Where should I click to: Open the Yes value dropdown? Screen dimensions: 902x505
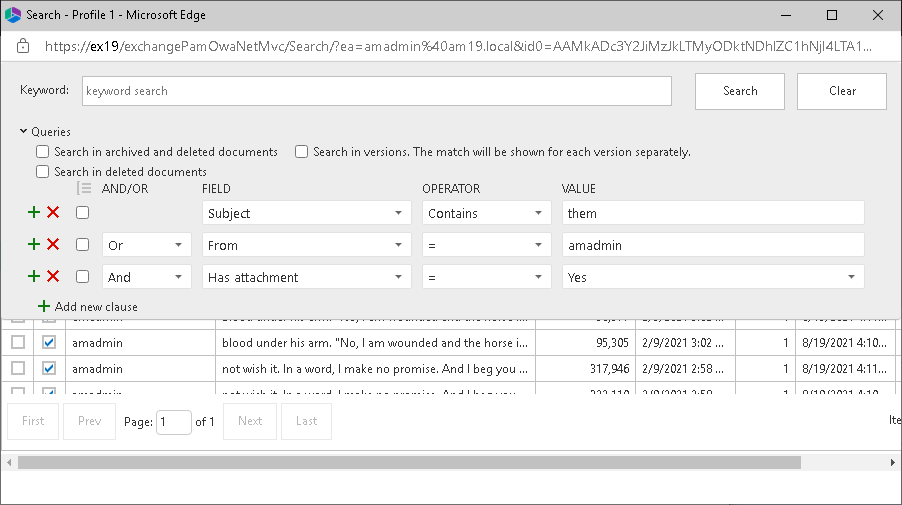[713, 277]
